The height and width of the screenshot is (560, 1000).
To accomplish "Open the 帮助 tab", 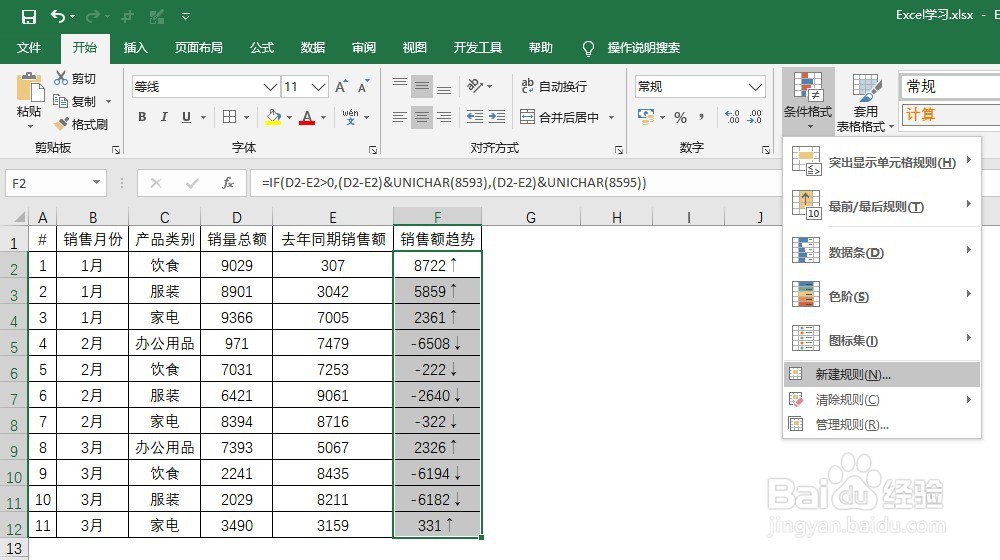I will click(540, 48).
